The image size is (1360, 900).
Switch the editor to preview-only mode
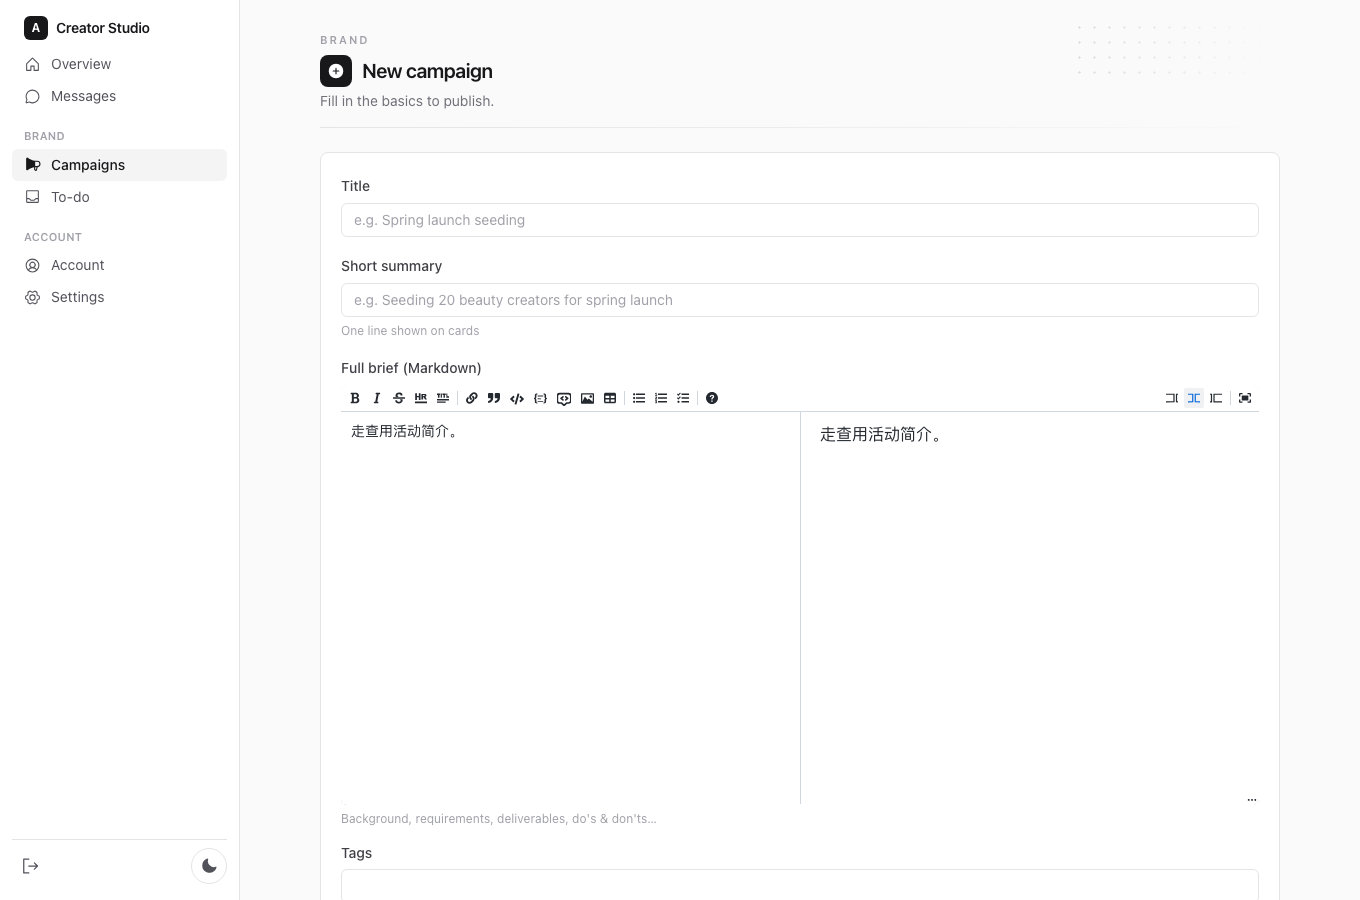click(1216, 398)
